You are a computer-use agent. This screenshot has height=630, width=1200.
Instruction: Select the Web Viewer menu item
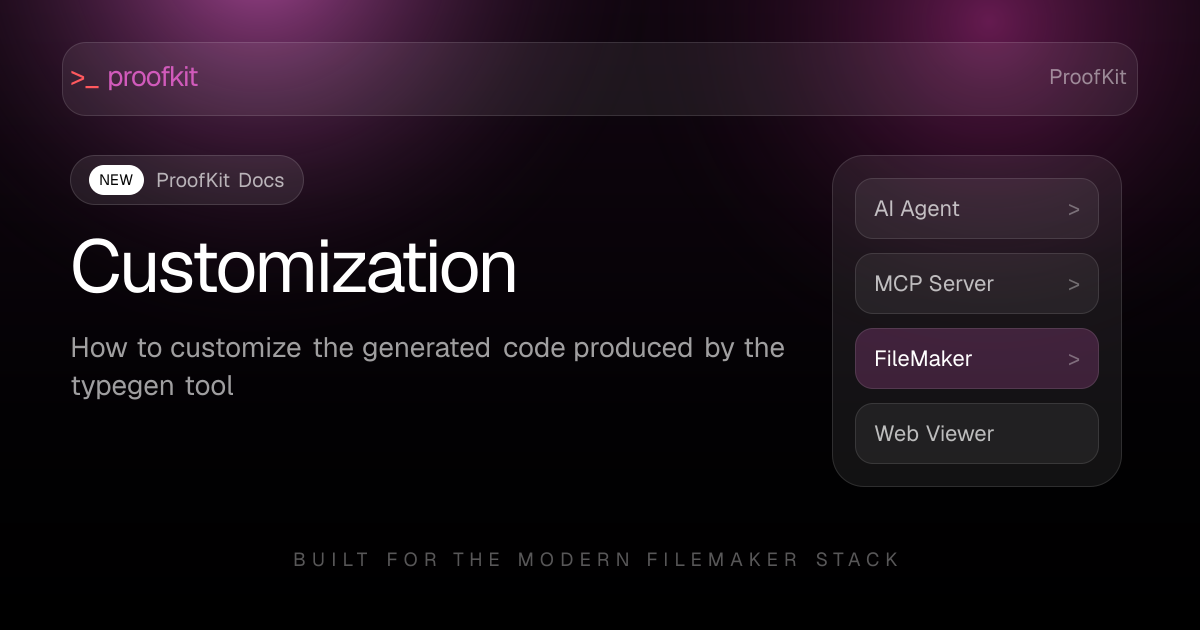[977, 434]
